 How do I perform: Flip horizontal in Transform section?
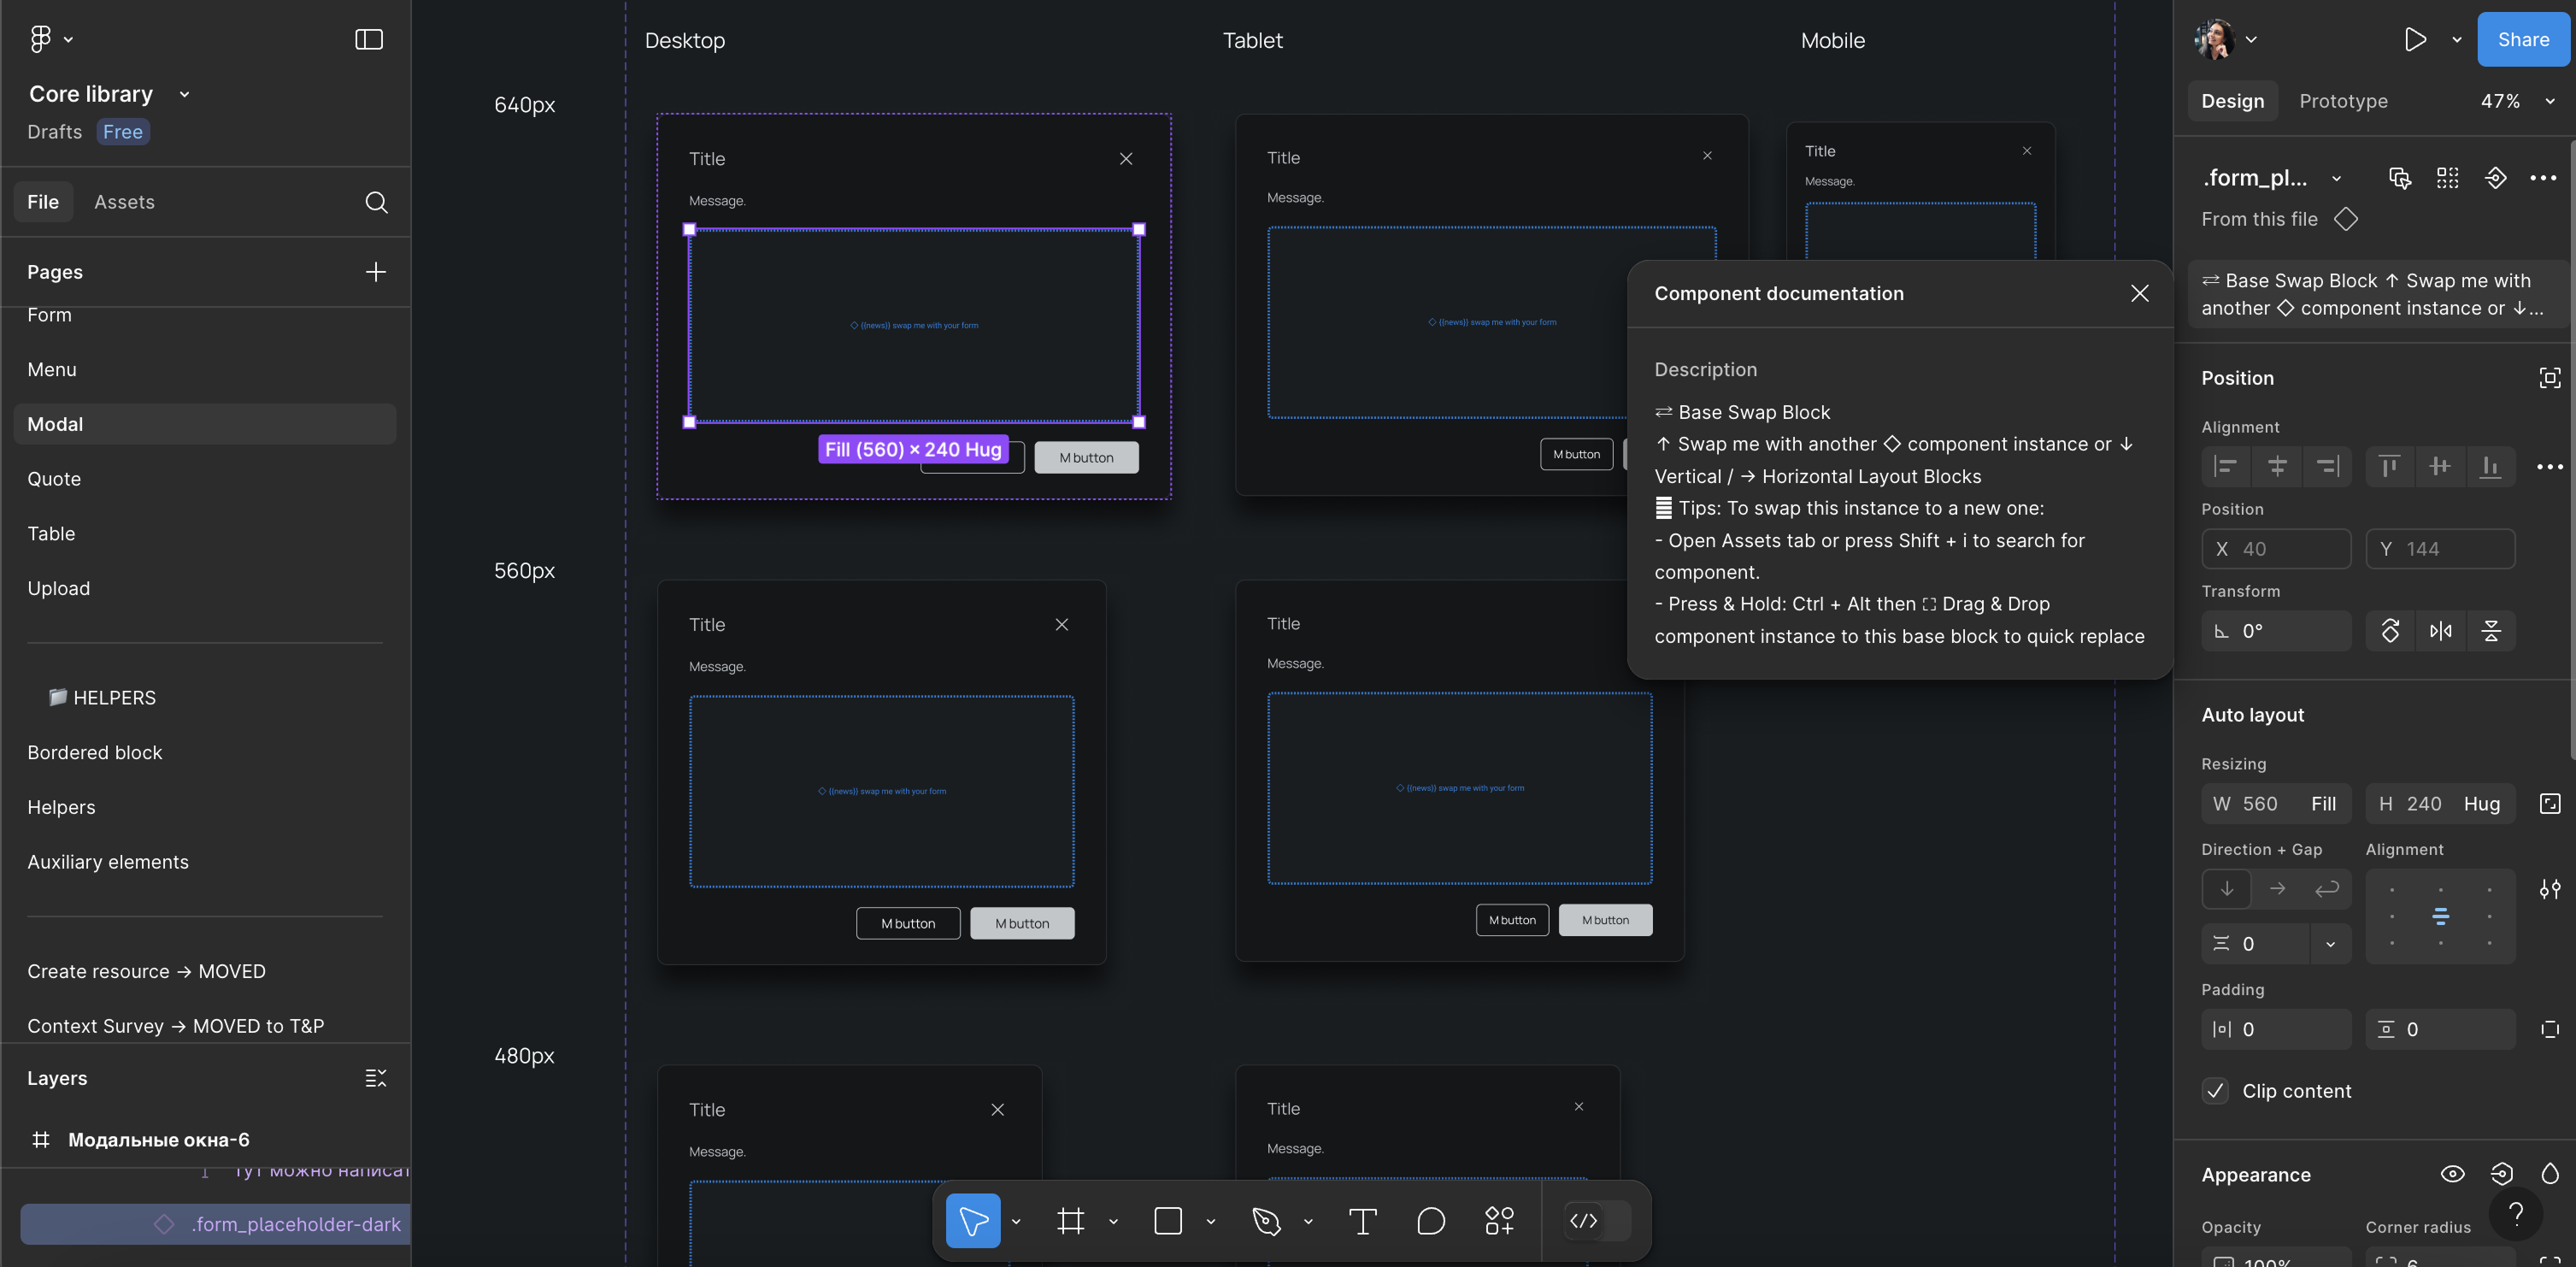[x=2440, y=631]
